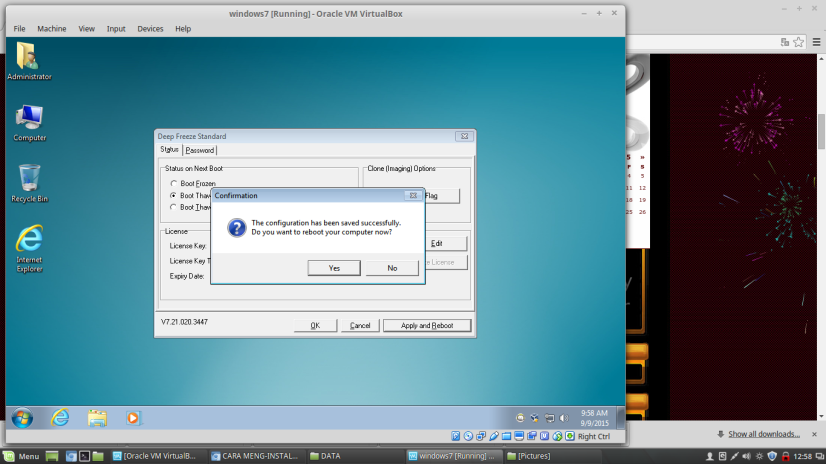Open file manager launcher in Mint panel
The image size is (826, 464).
pyautogui.click(x=98, y=456)
